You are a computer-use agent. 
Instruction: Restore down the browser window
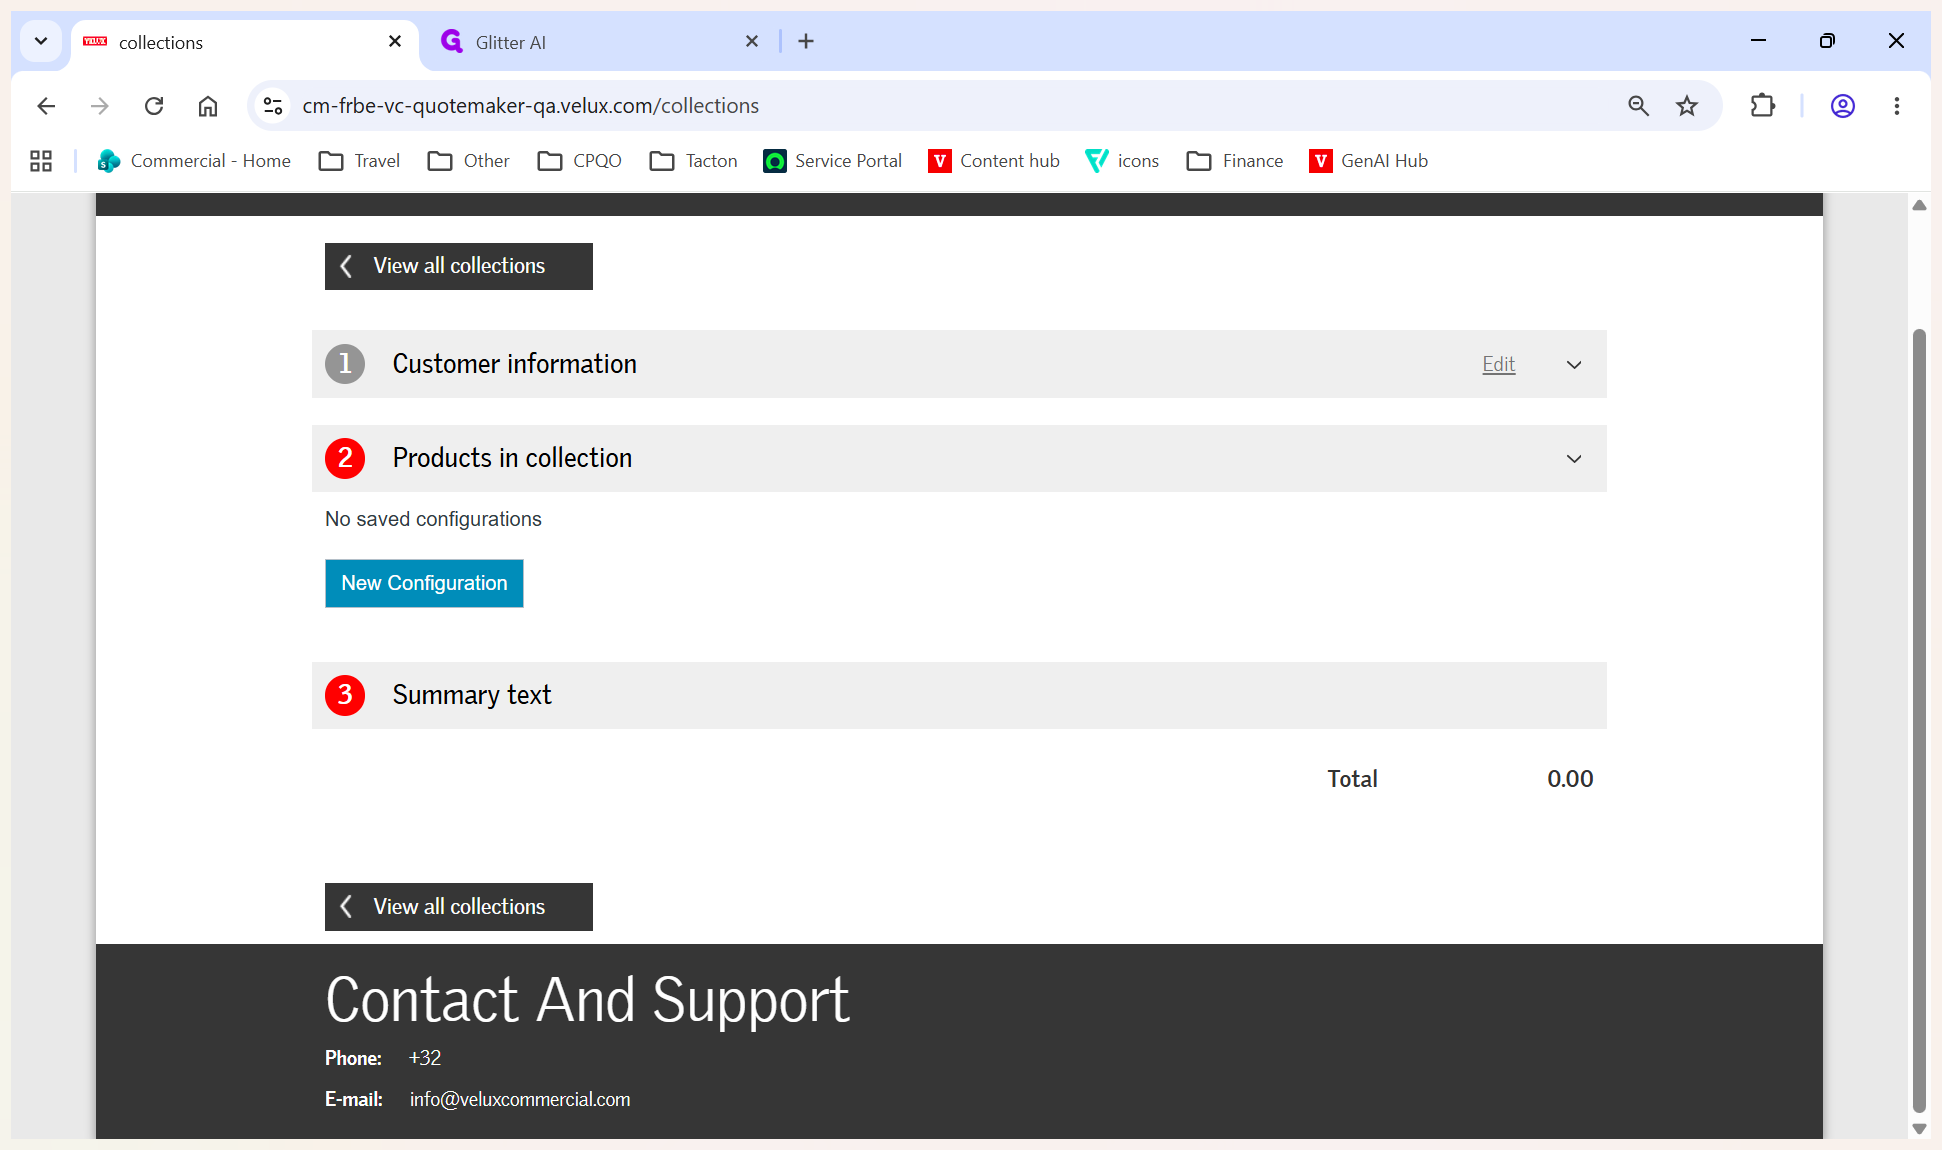(x=1827, y=41)
